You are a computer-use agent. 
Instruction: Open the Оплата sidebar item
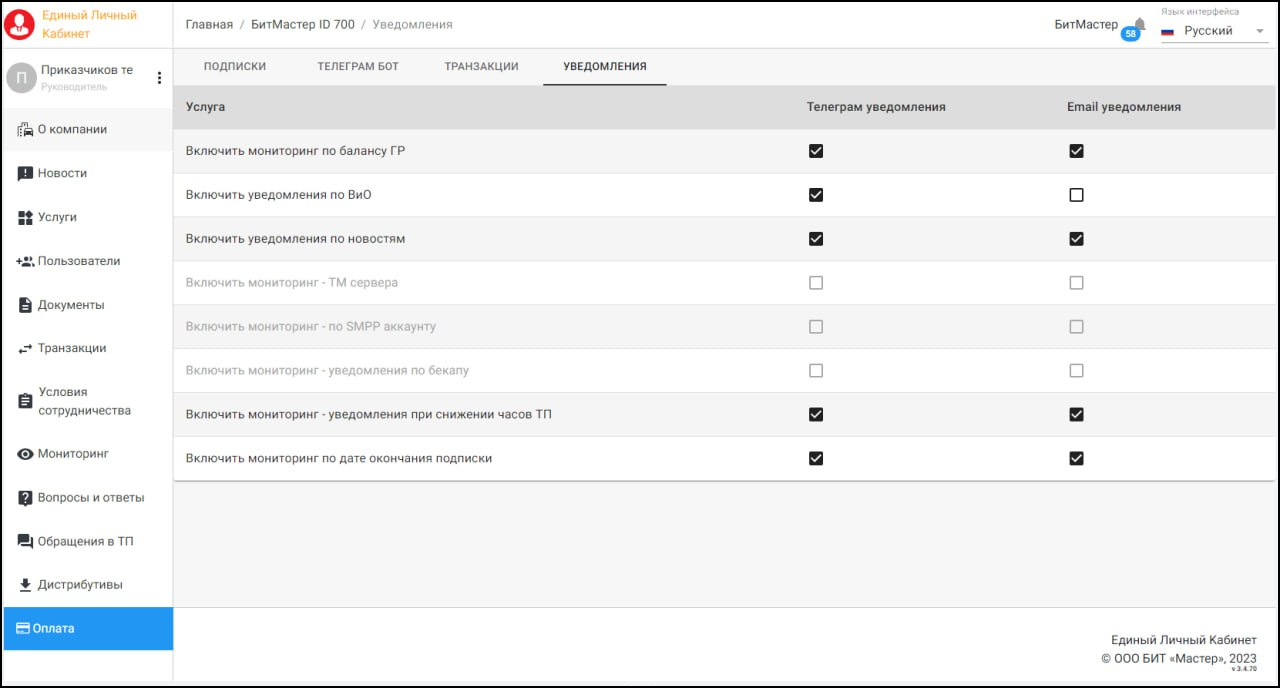(88, 629)
